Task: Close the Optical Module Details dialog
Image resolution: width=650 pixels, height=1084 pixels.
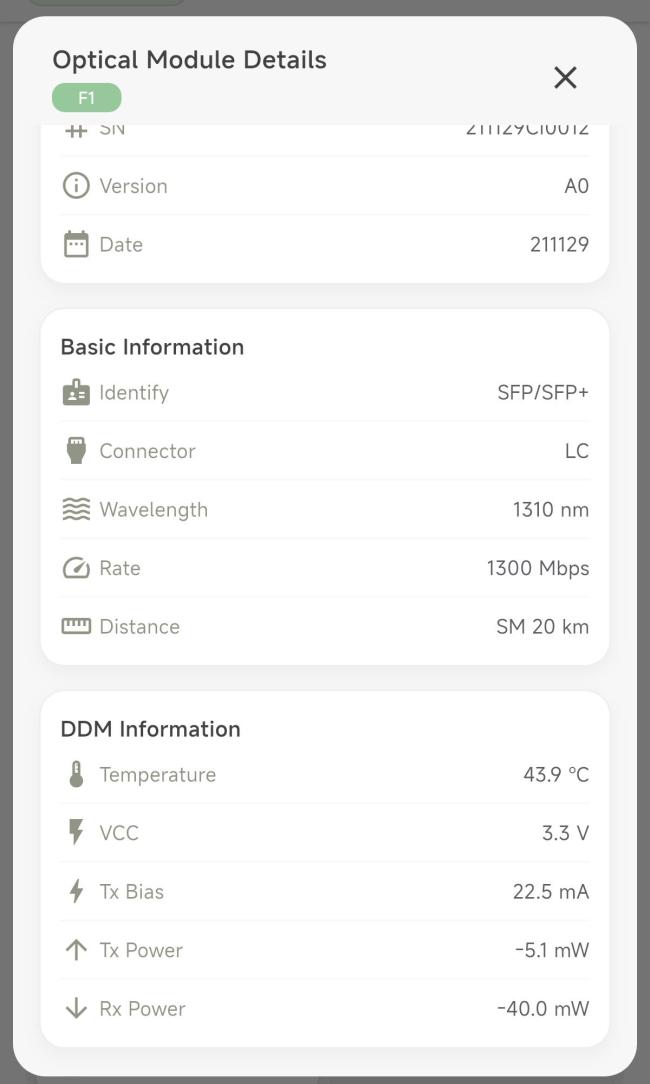Action: (565, 77)
